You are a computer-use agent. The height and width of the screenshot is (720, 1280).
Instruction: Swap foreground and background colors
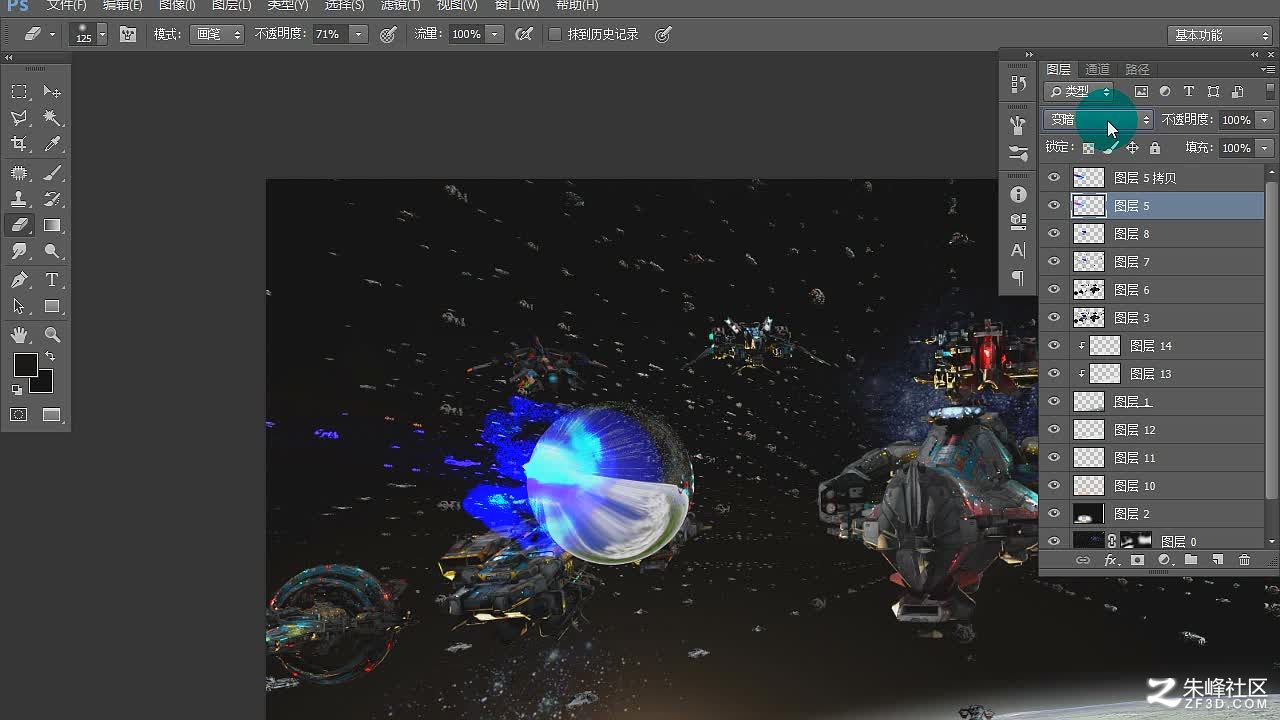pos(50,357)
